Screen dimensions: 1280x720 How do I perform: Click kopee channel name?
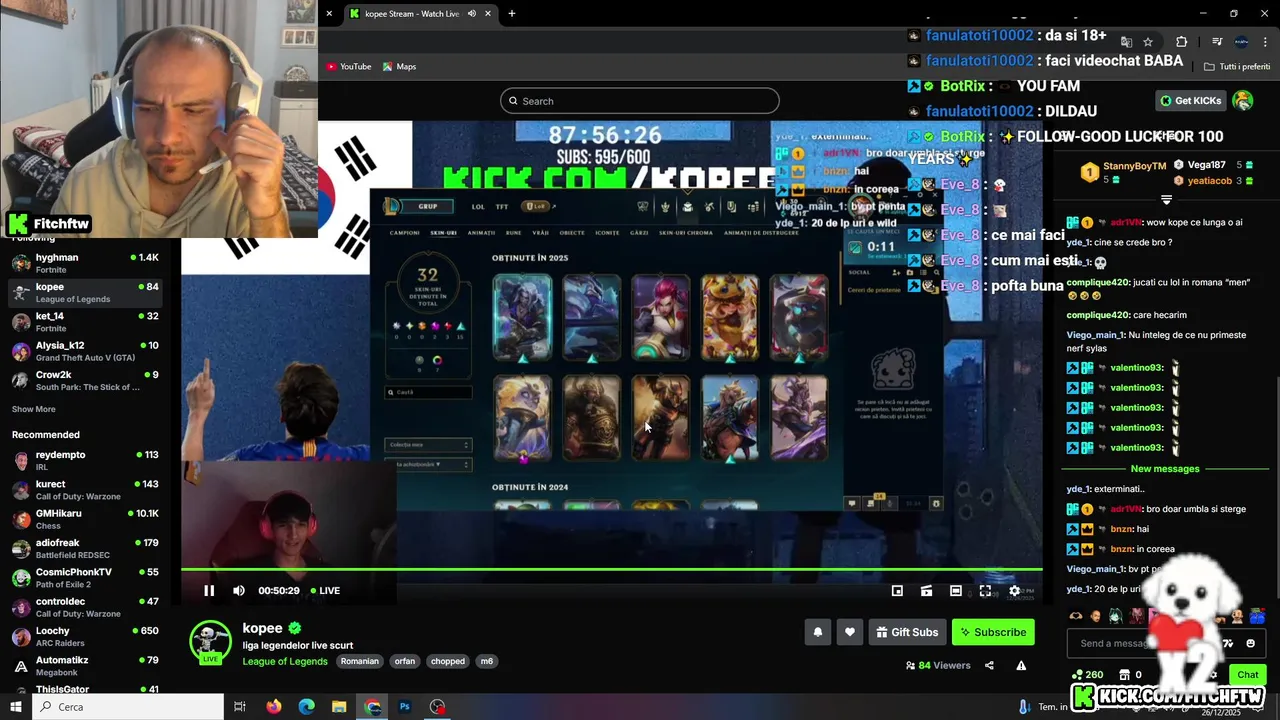pos(262,628)
